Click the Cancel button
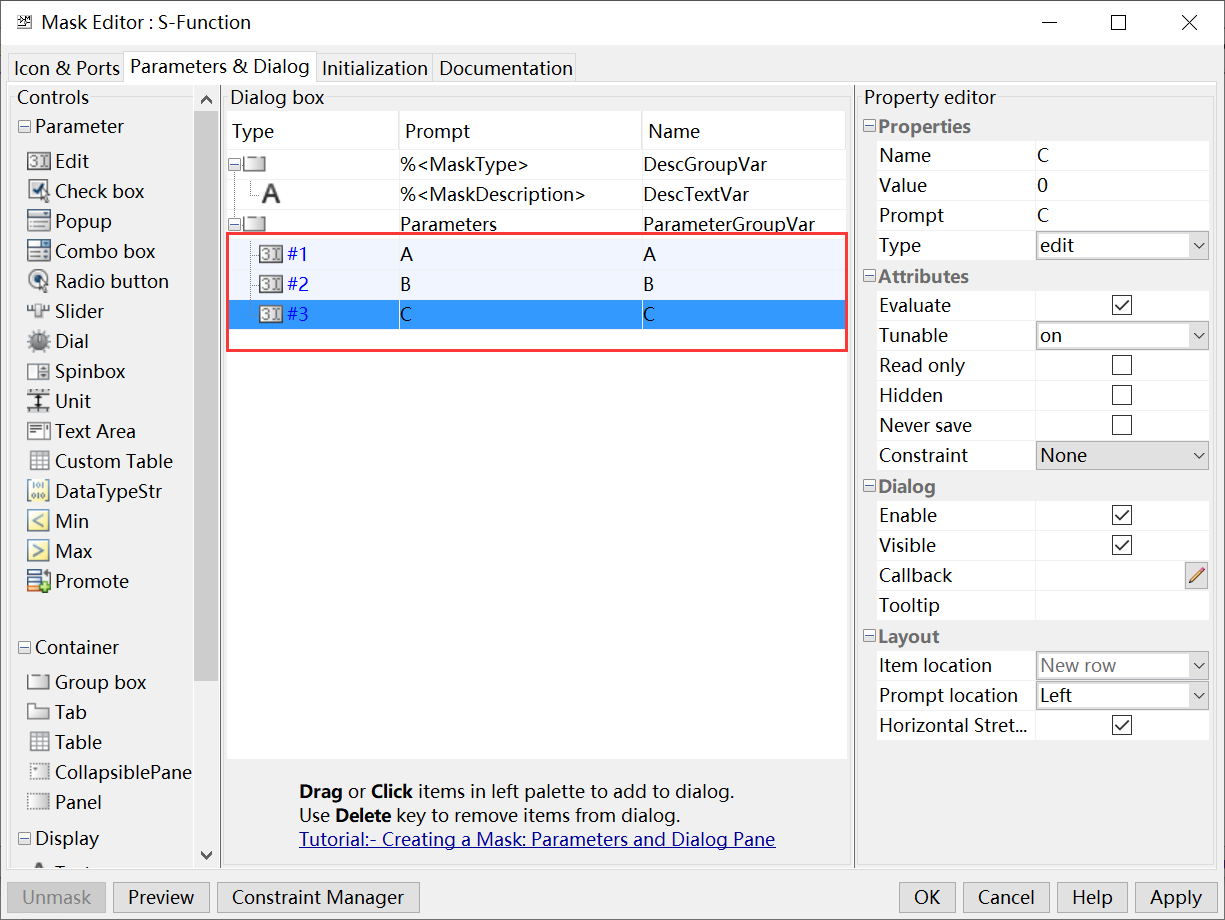1225x920 pixels. click(1006, 897)
